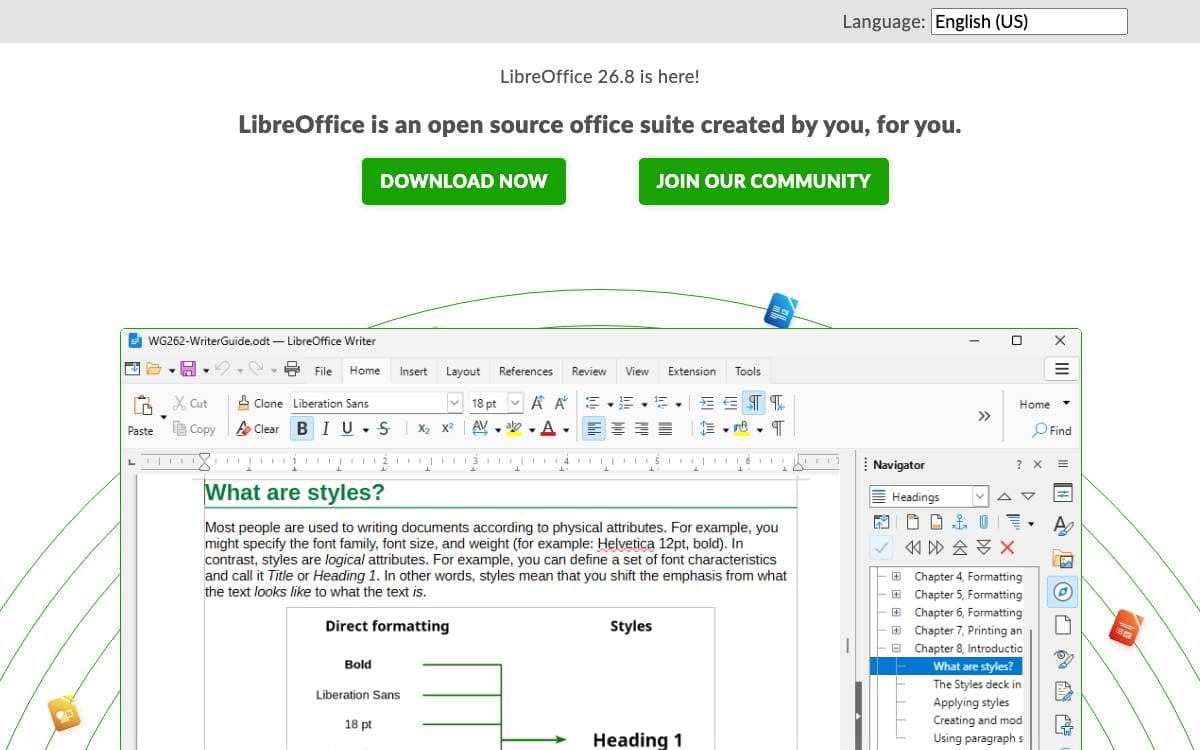
Task: Click the Redo arrow icon
Action: tap(257, 370)
